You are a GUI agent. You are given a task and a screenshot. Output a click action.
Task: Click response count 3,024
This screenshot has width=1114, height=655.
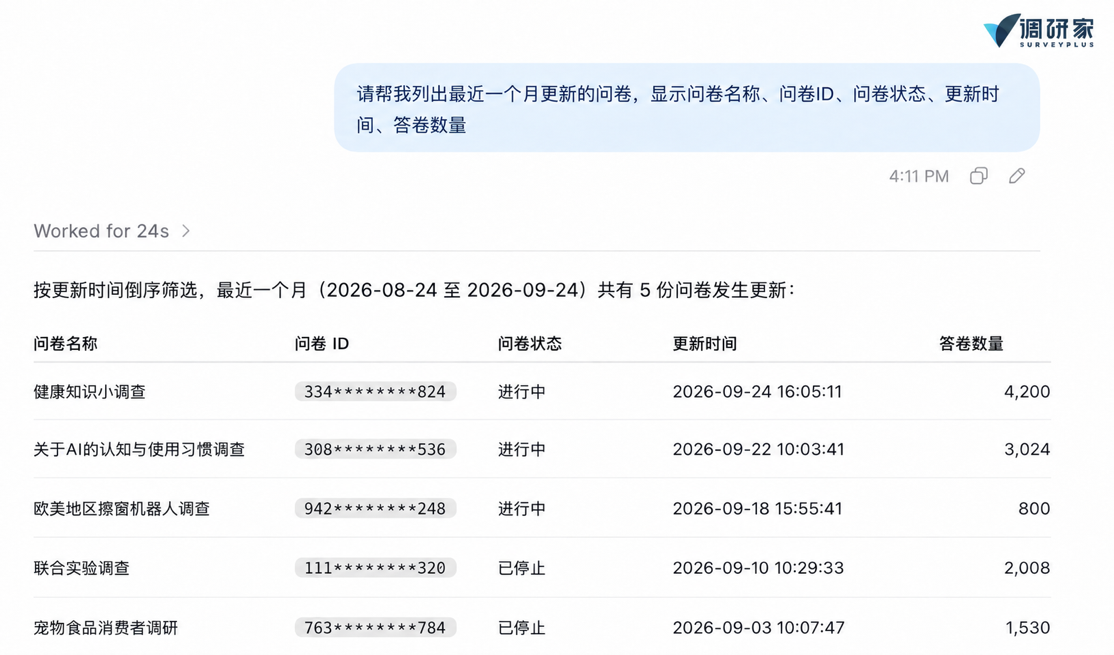click(1027, 450)
